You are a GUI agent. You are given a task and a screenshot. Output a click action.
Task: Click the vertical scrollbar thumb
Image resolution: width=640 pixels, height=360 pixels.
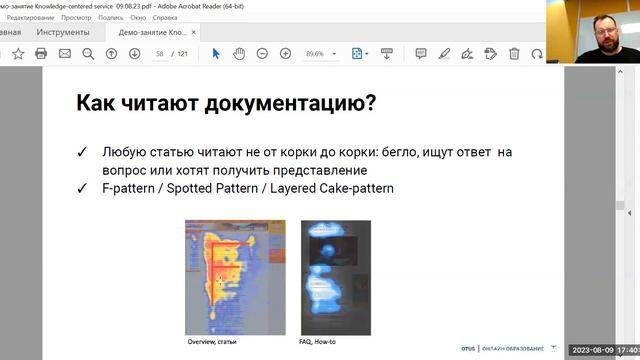620,205
